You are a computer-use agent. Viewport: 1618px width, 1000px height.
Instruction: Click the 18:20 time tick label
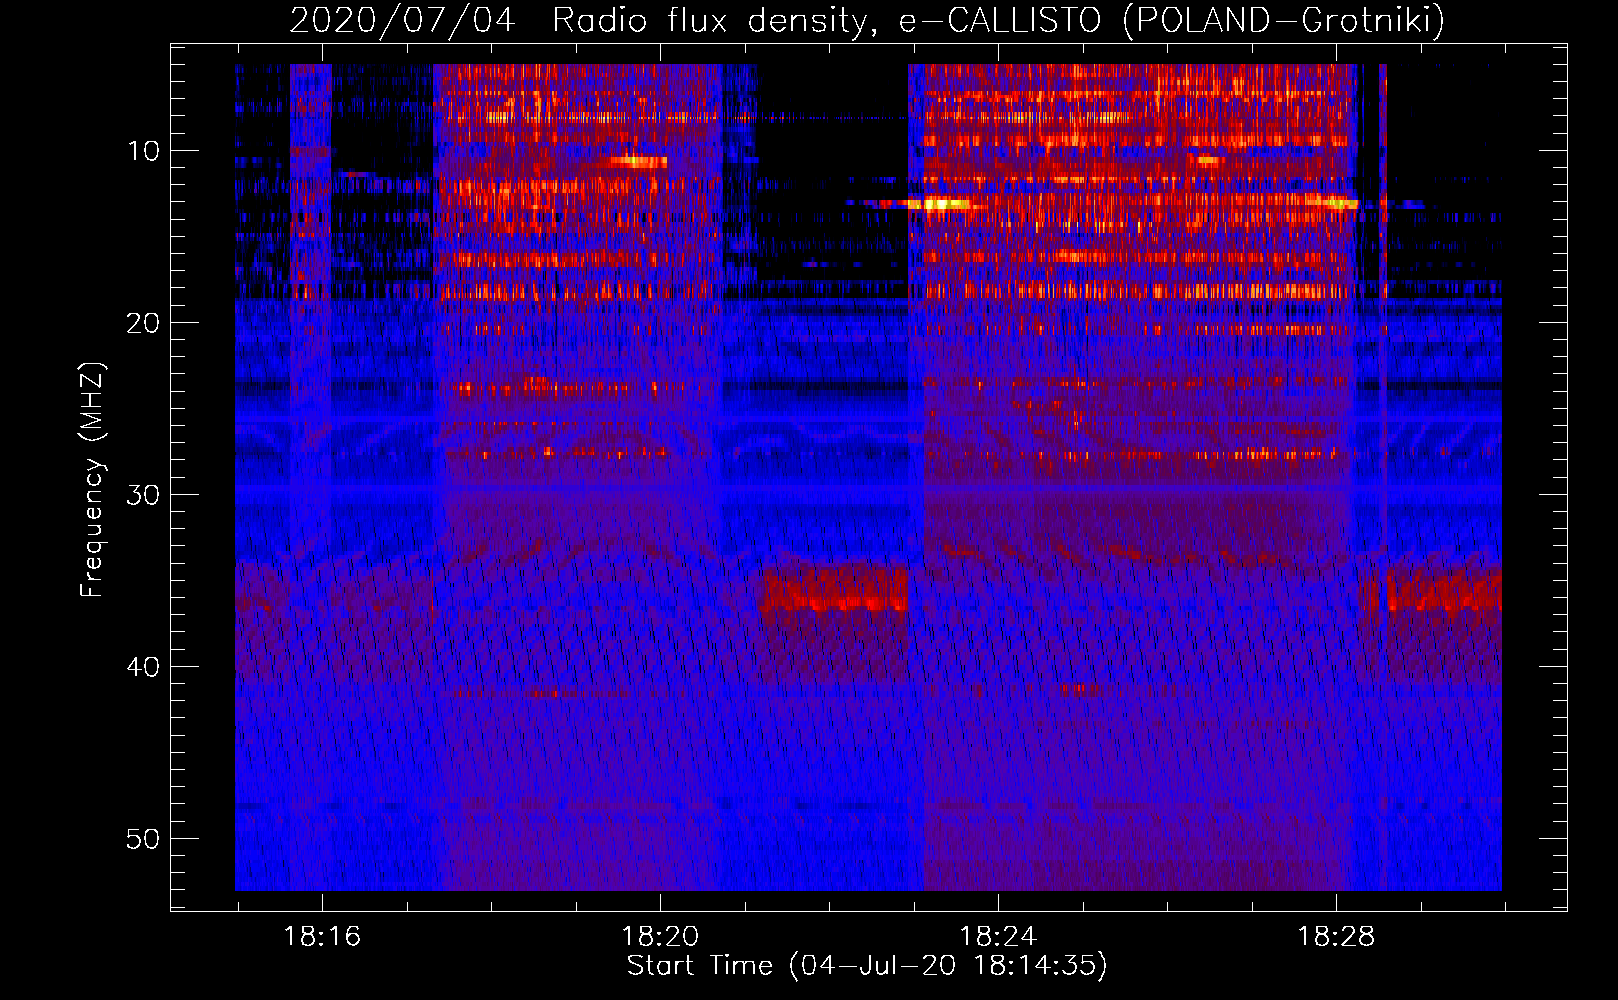660,937
